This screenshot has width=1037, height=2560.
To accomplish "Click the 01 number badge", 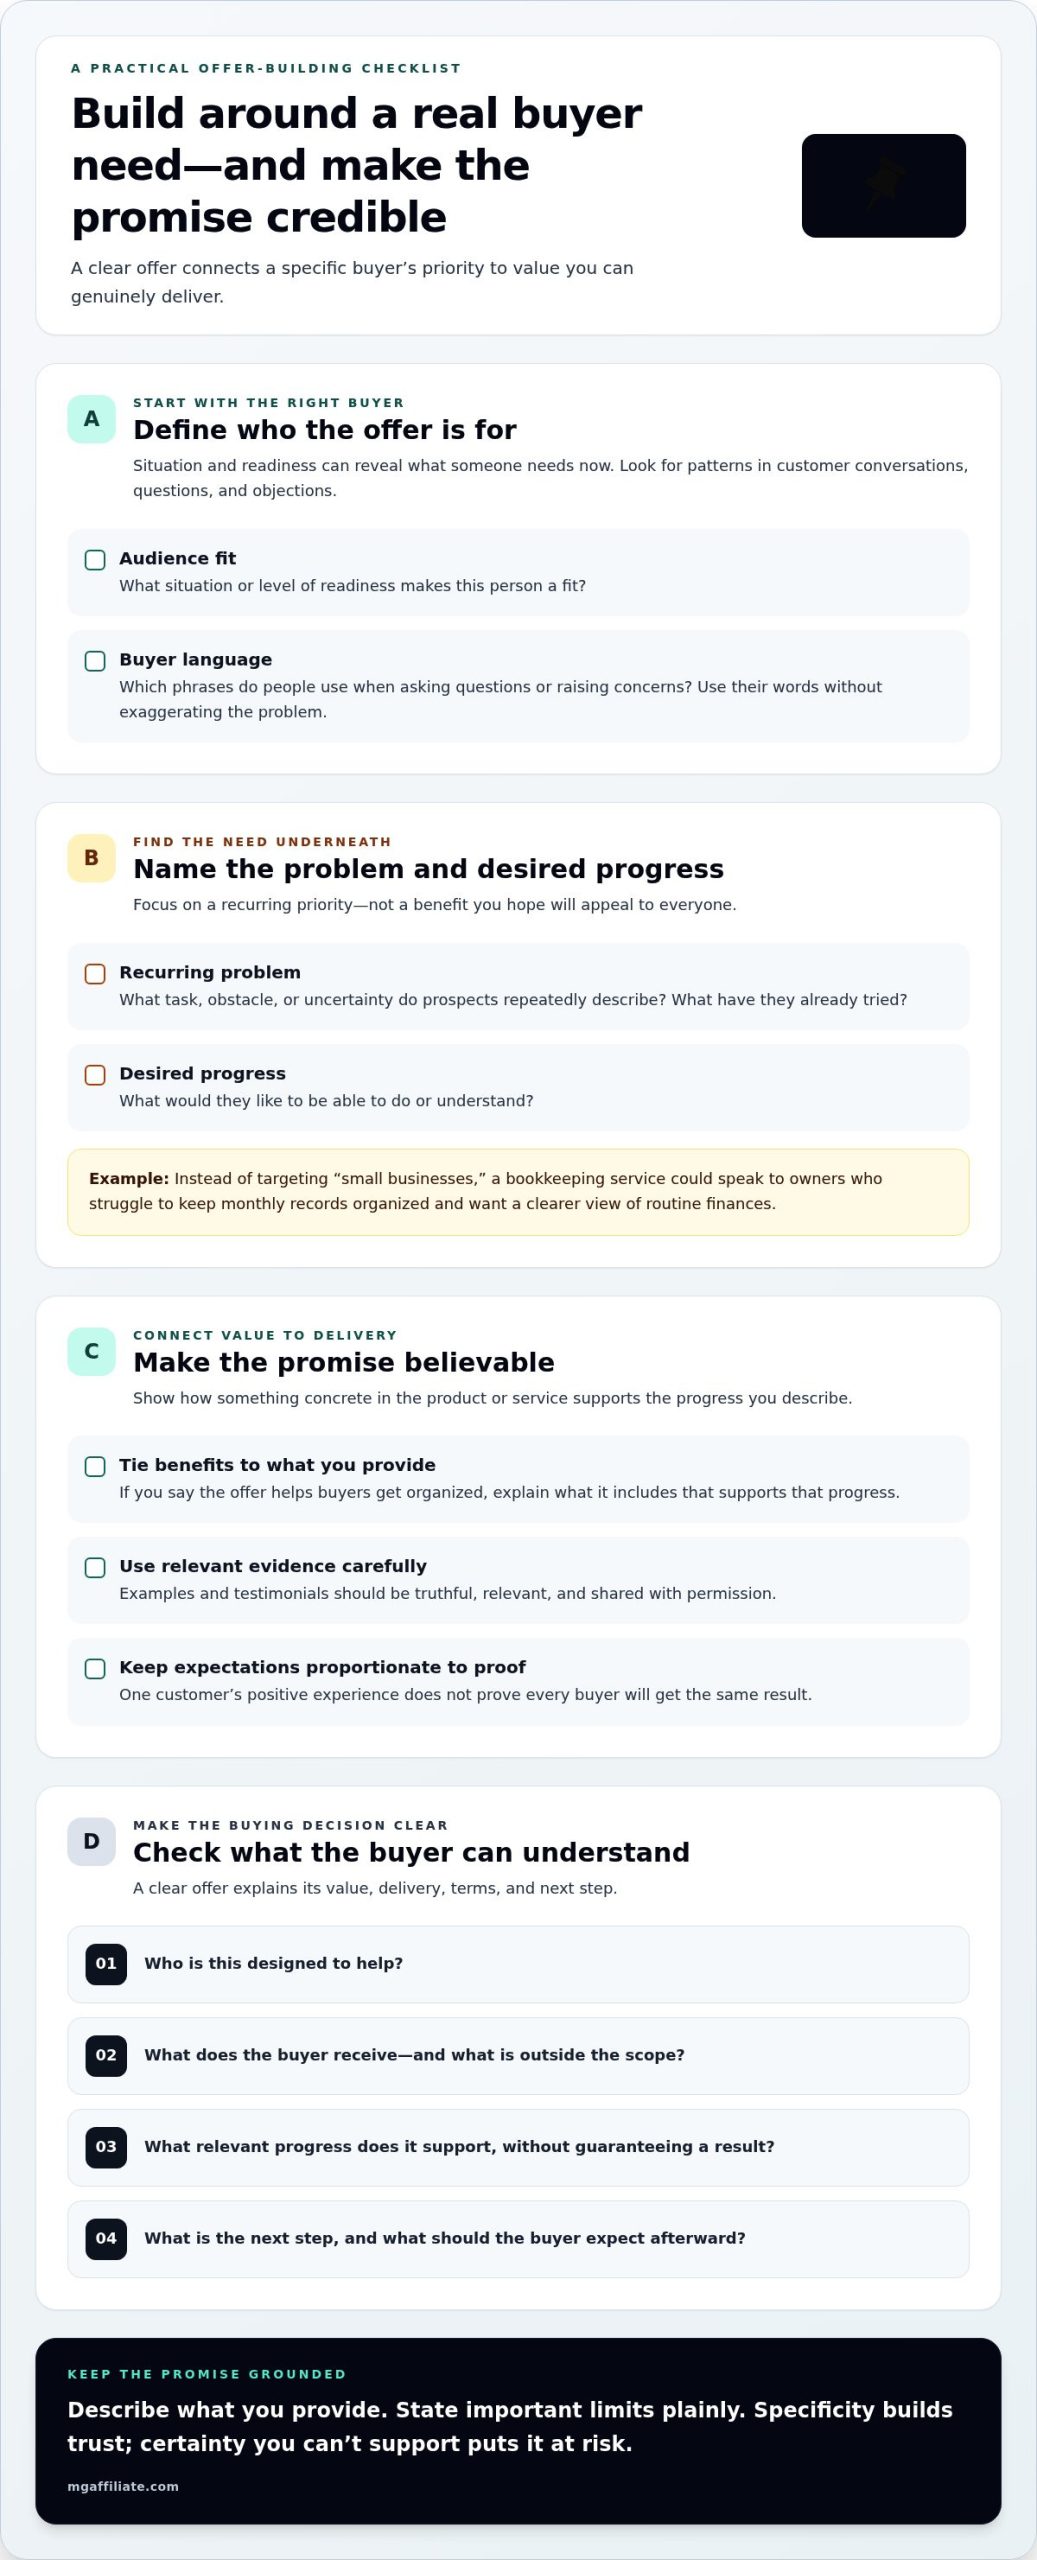I will [106, 1964].
